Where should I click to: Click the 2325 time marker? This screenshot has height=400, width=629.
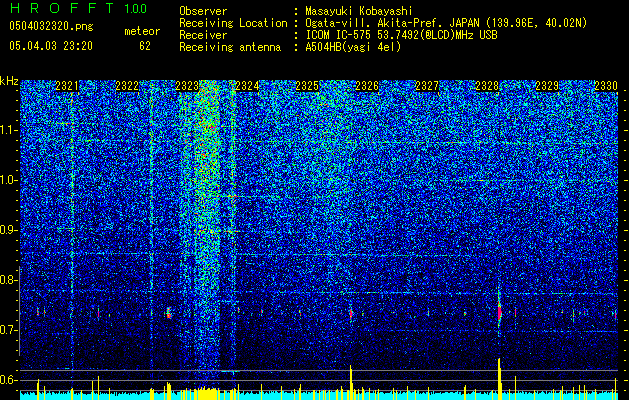(x=307, y=86)
